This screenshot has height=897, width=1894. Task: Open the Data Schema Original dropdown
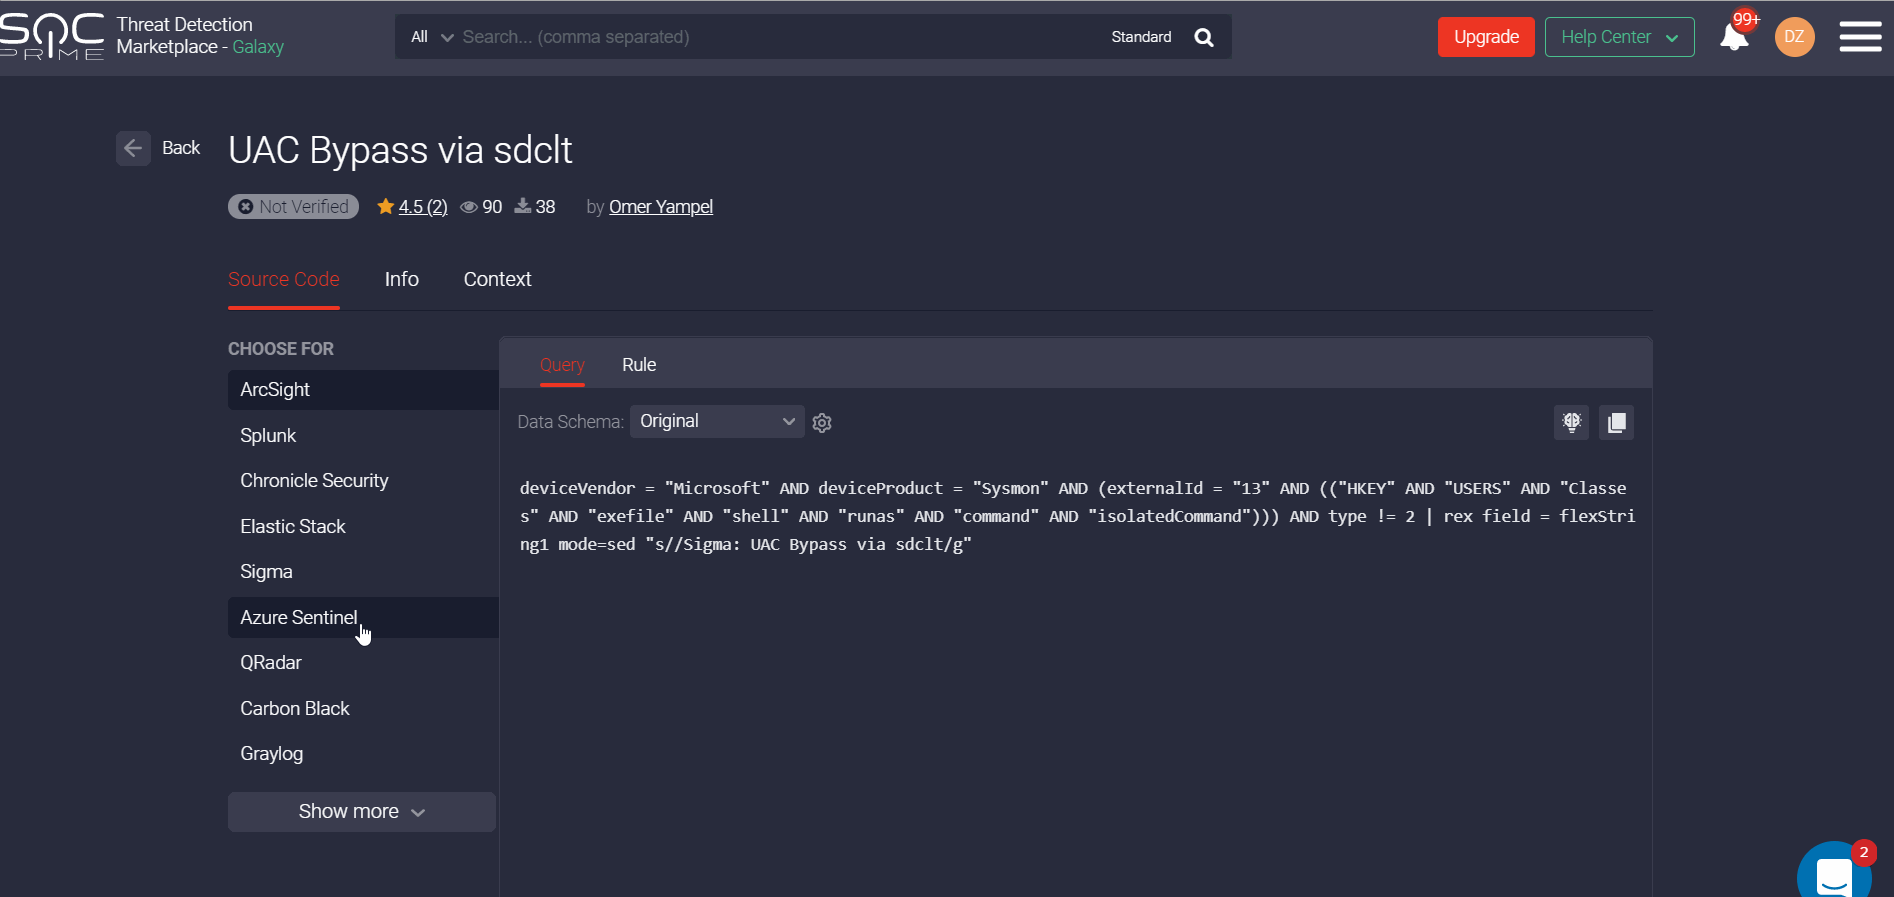(x=716, y=421)
